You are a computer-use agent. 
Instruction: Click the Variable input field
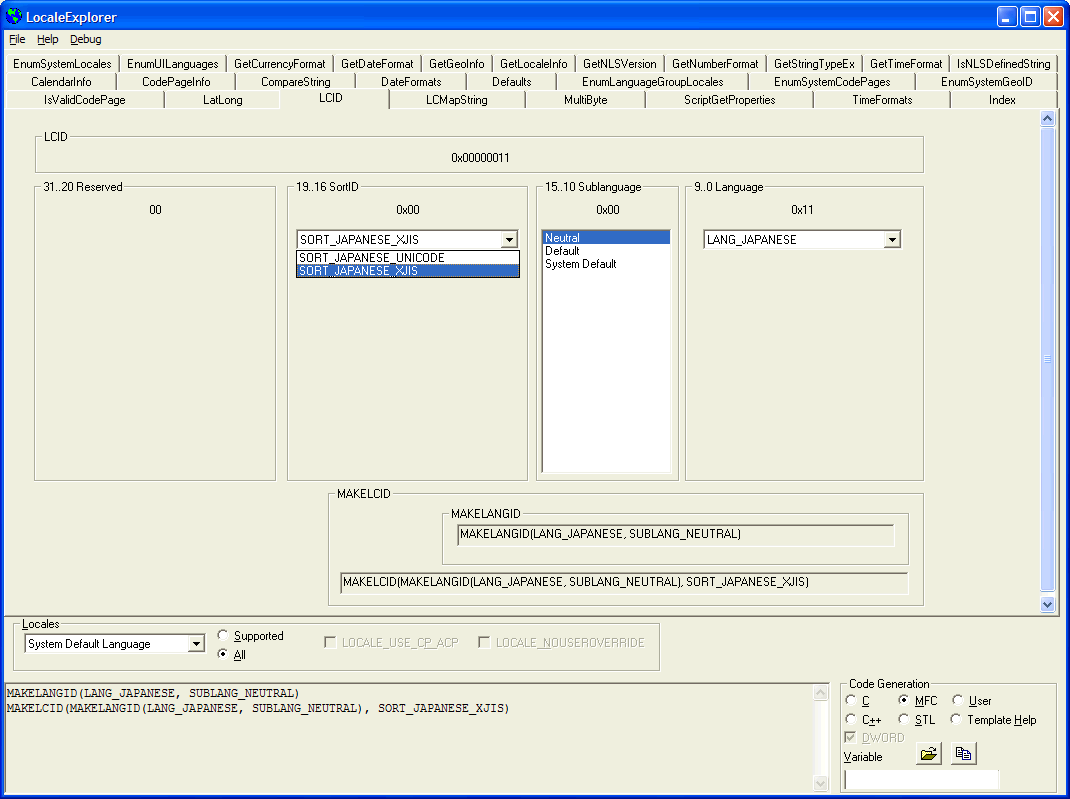coord(922,779)
